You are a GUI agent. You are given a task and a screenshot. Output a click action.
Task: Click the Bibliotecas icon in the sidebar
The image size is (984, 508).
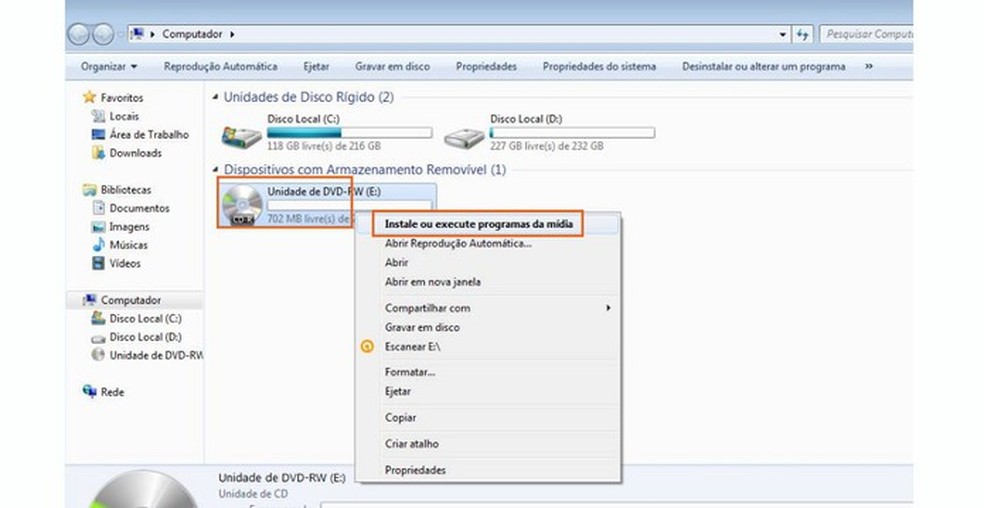(90, 190)
